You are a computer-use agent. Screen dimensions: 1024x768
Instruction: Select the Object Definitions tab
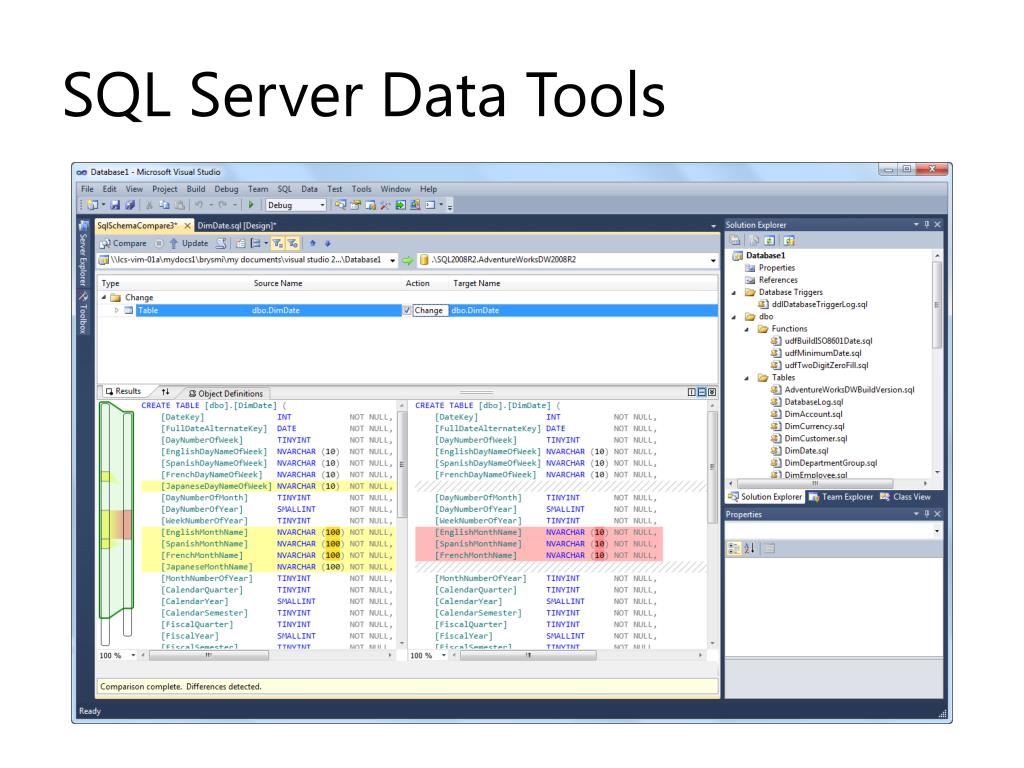pyautogui.click(x=226, y=393)
